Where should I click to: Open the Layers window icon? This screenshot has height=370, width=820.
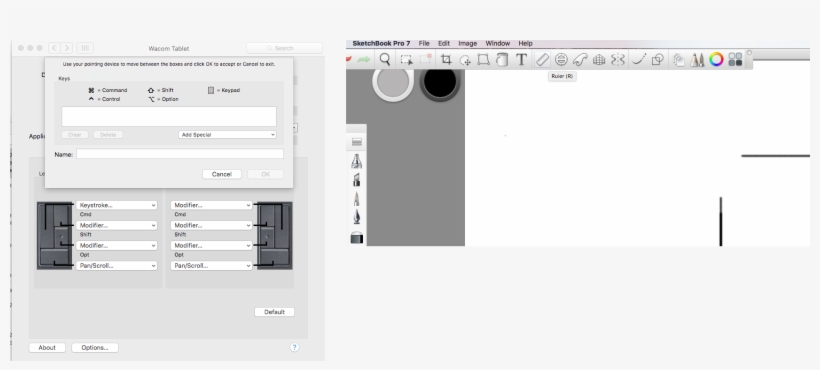tap(679, 60)
